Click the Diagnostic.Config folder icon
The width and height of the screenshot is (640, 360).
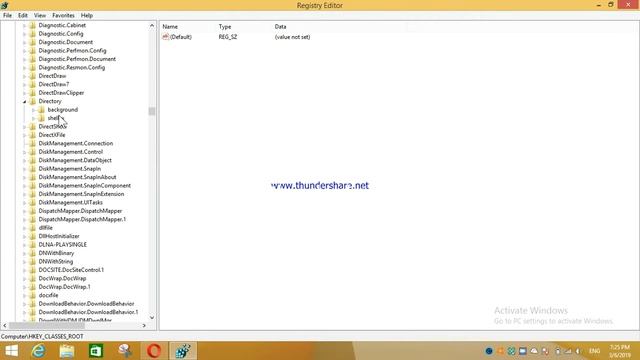pos(33,34)
